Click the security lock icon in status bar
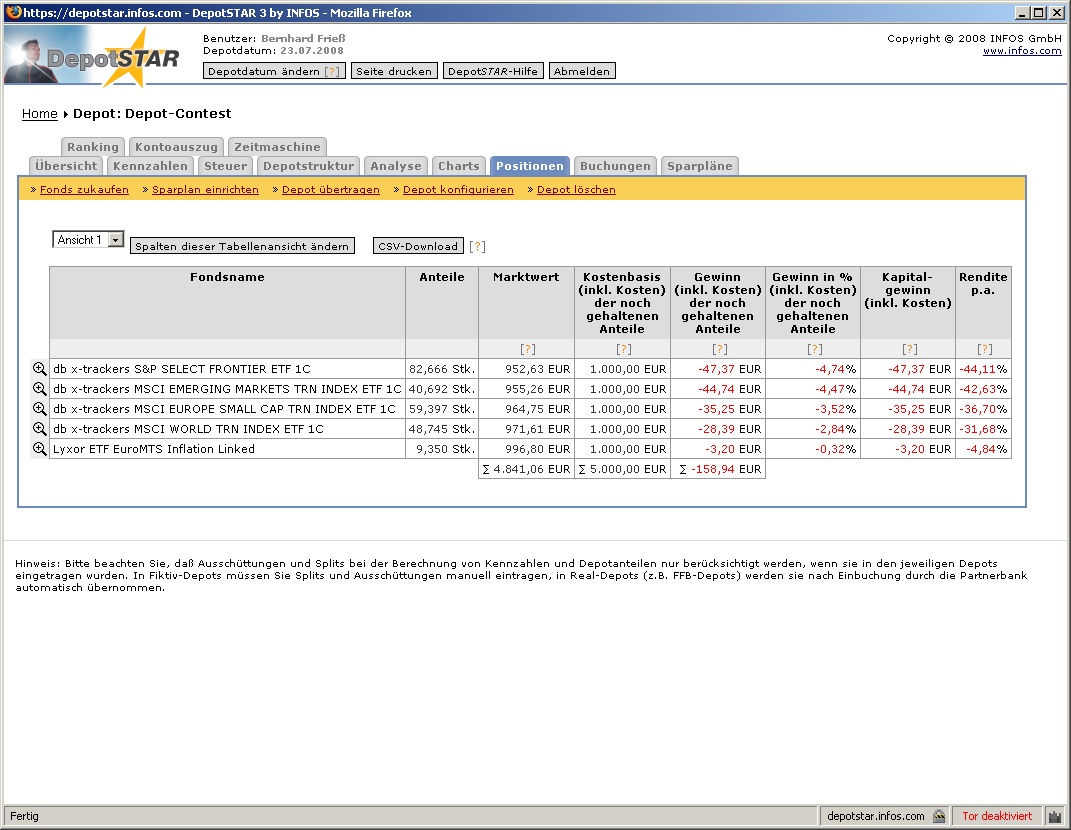This screenshot has width=1071, height=830. (x=939, y=816)
